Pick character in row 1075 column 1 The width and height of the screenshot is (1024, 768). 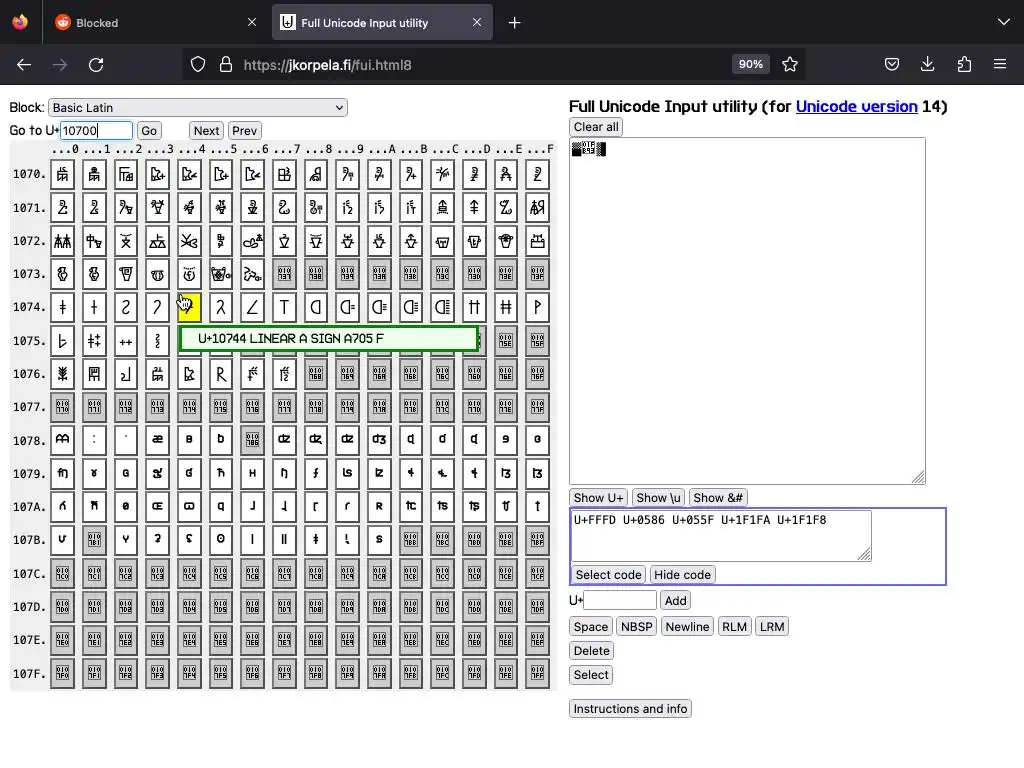click(x=94, y=341)
